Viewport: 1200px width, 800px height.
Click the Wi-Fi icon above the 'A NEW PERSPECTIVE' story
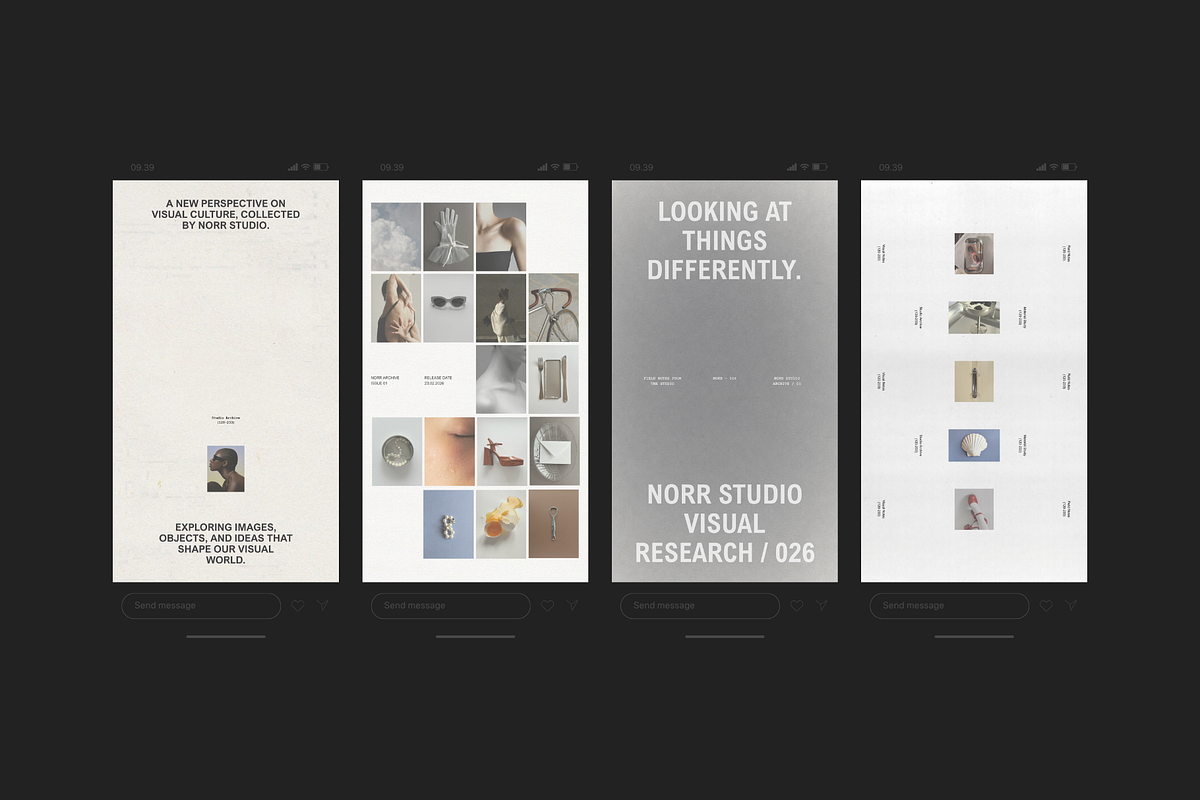click(x=306, y=167)
